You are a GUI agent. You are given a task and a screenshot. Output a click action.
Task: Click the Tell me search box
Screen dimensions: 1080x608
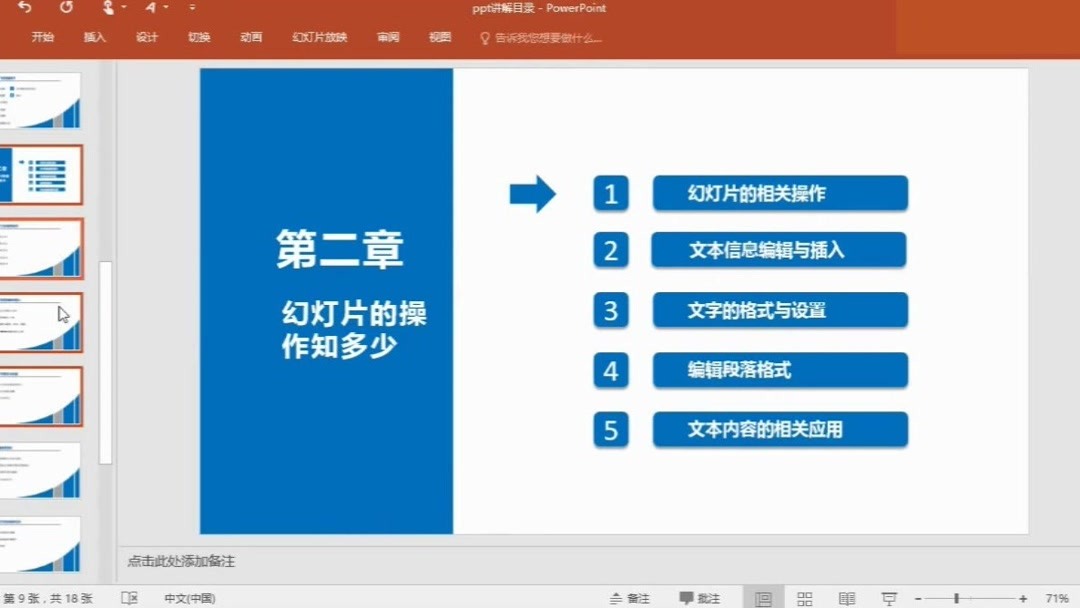click(x=541, y=38)
